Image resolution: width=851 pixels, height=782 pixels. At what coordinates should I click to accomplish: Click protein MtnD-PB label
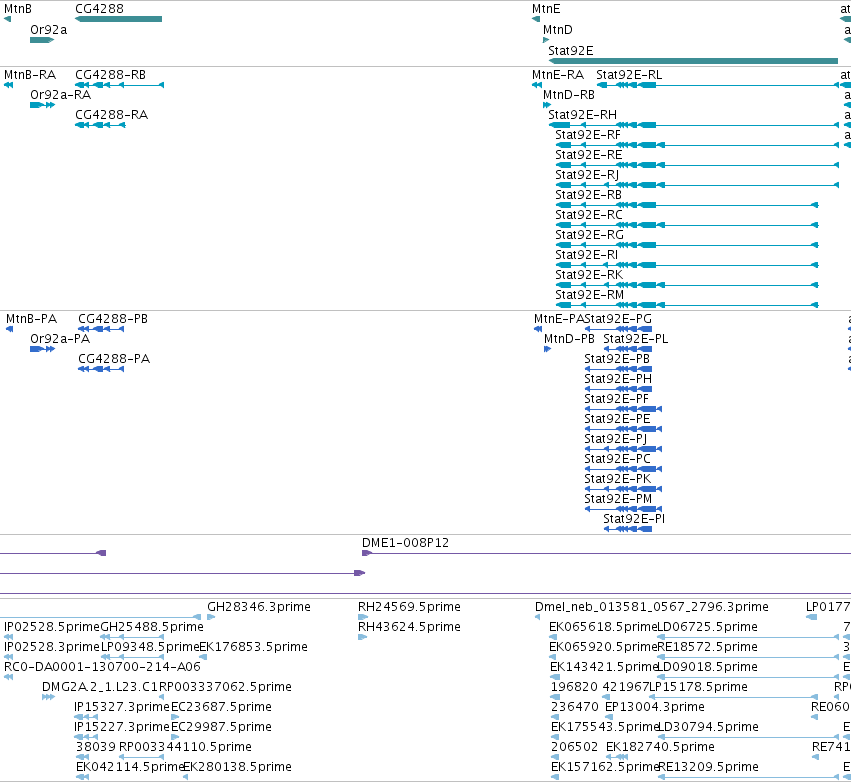pyautogui.click(x=569, y=339)
